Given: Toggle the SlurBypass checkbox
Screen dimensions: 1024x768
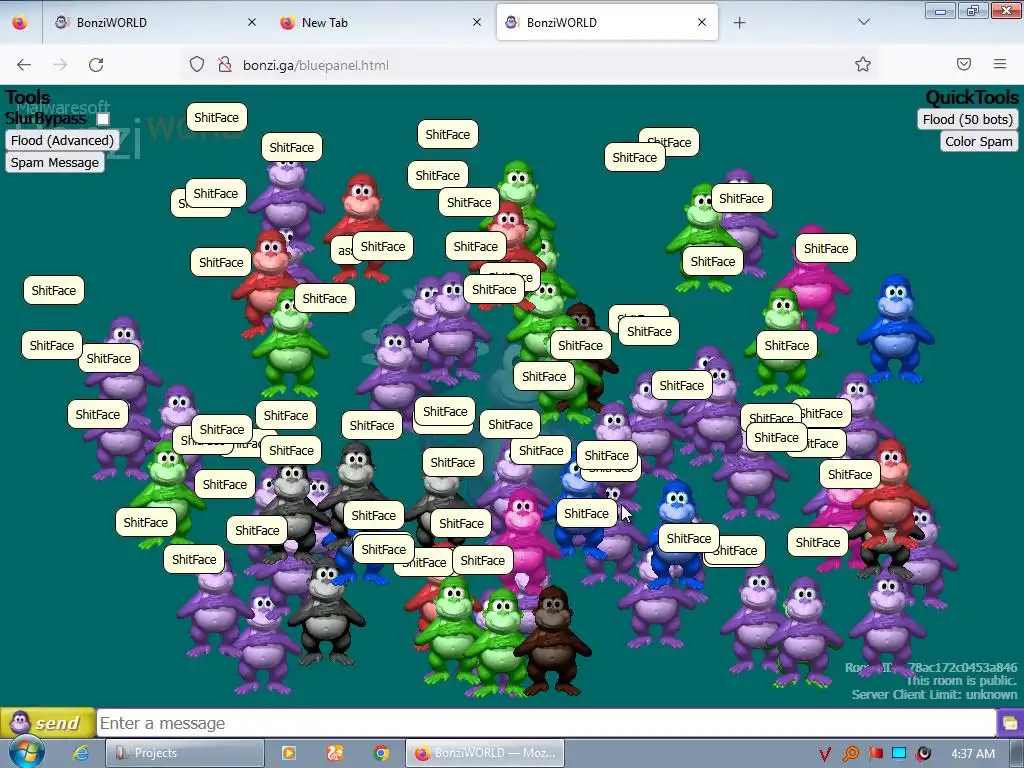Looking at the screenshot, I should 103,119.
